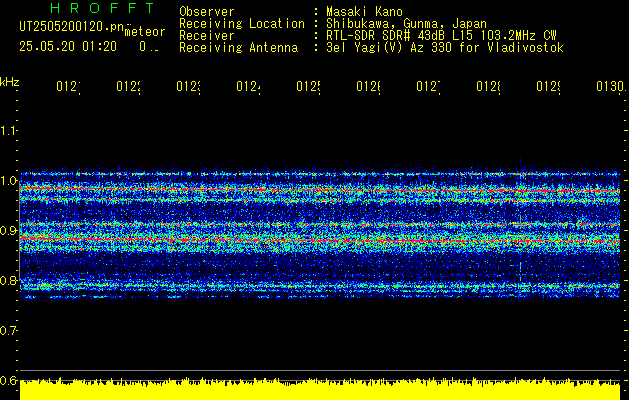The image size is (629, 400).
Task: Click the Observer label
Action: [207, 12]
